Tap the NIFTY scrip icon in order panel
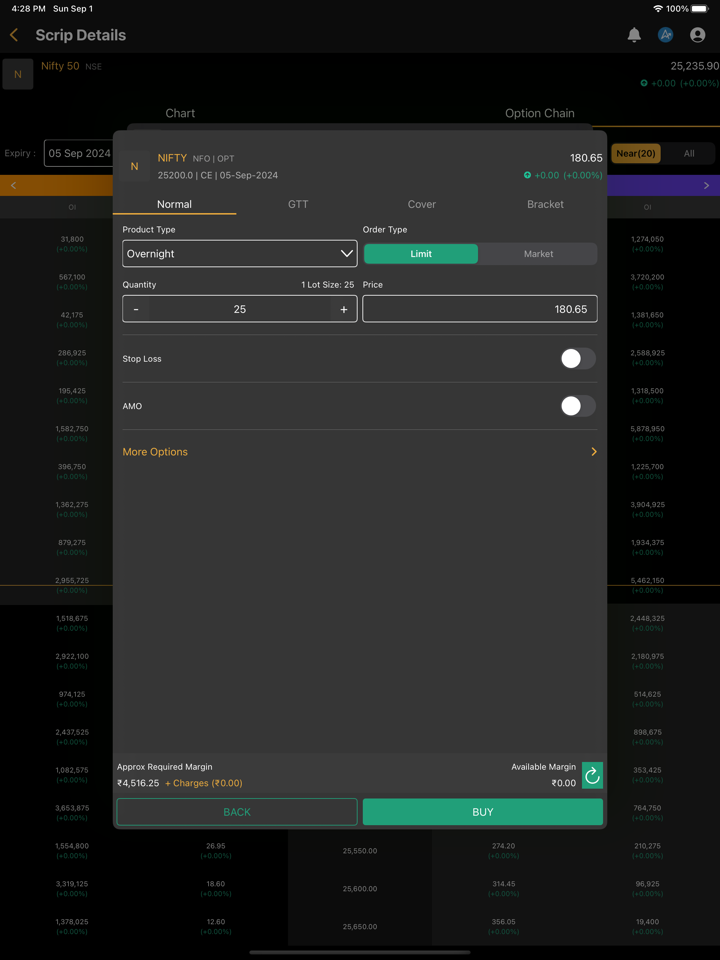 135,166
